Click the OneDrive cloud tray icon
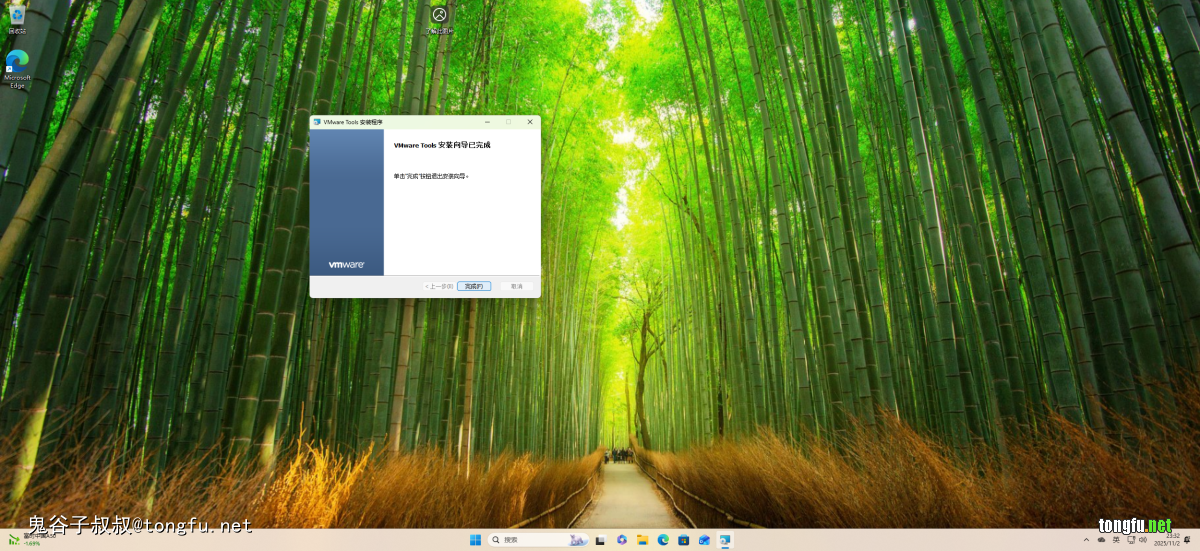 (x=1101, y=540)
